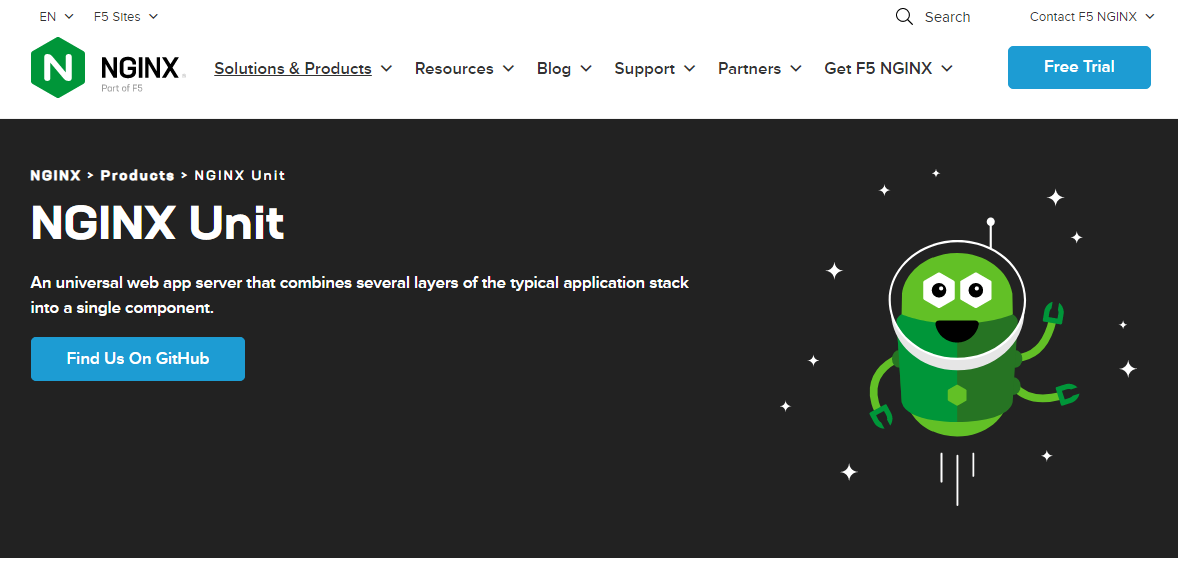This screenshot has width=1178, height=566.
Task: Open the Blog menu
Action: click(564, 69)
